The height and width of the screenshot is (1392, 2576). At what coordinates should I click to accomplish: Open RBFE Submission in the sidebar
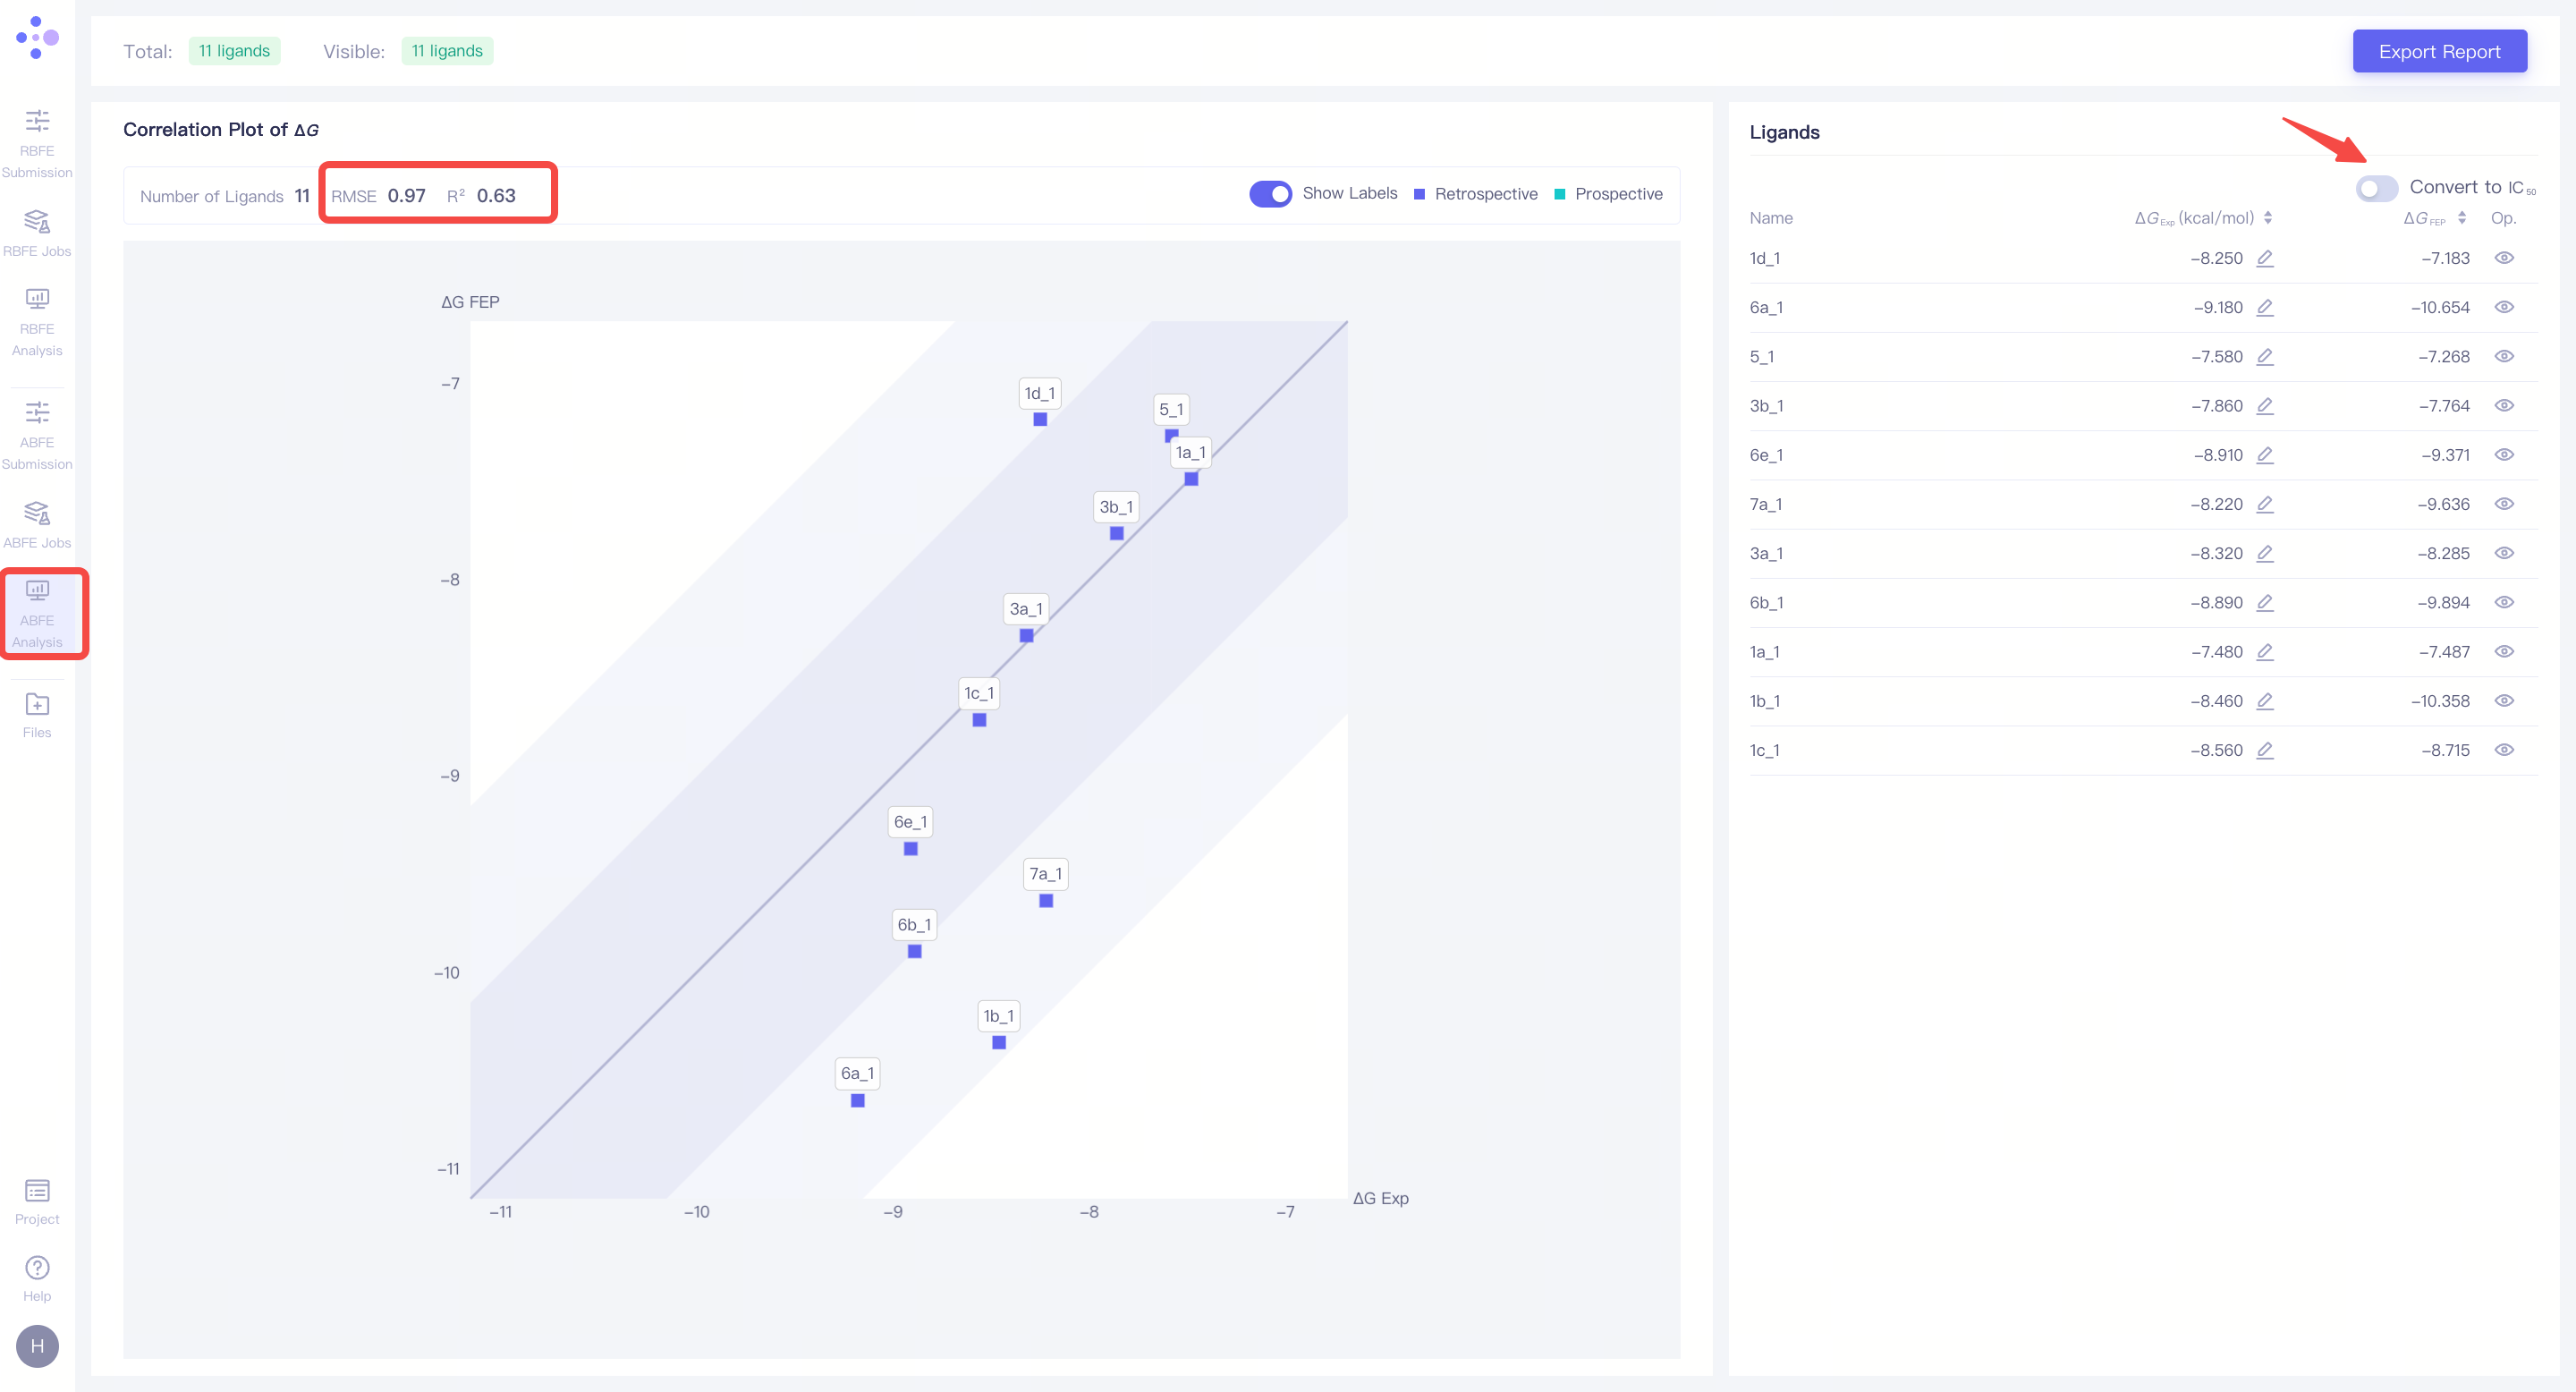point(37,142)
